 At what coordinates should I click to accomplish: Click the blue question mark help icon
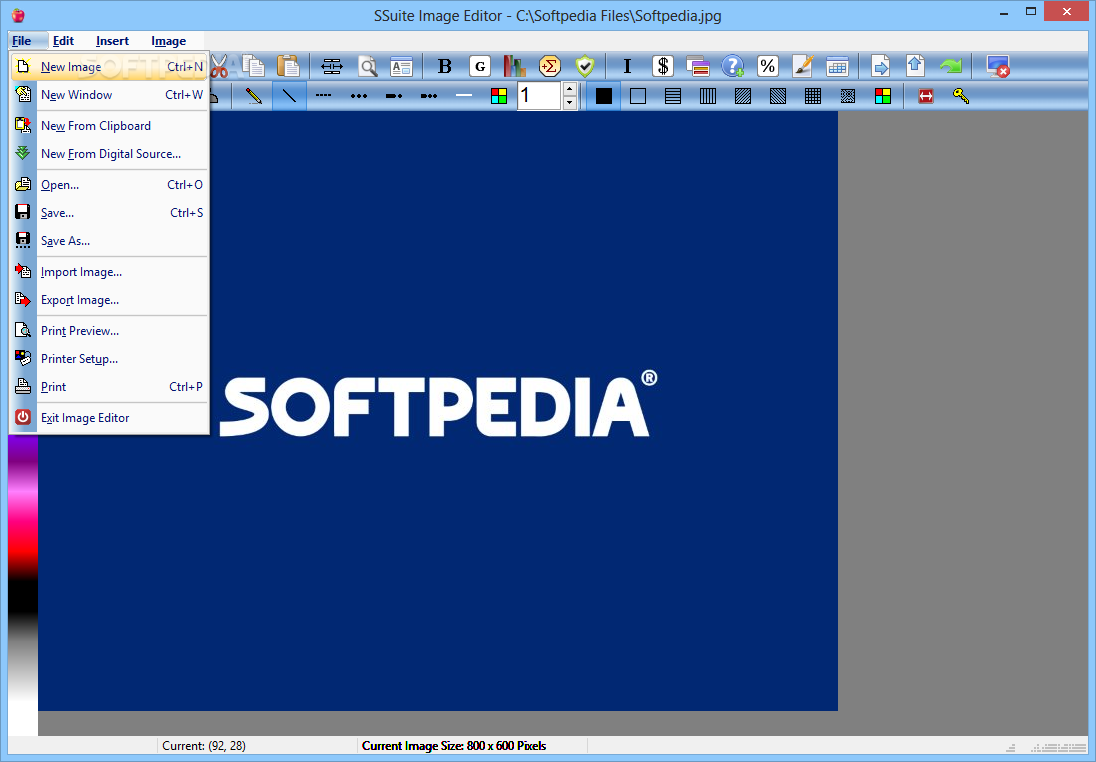[x=733, y=66]
